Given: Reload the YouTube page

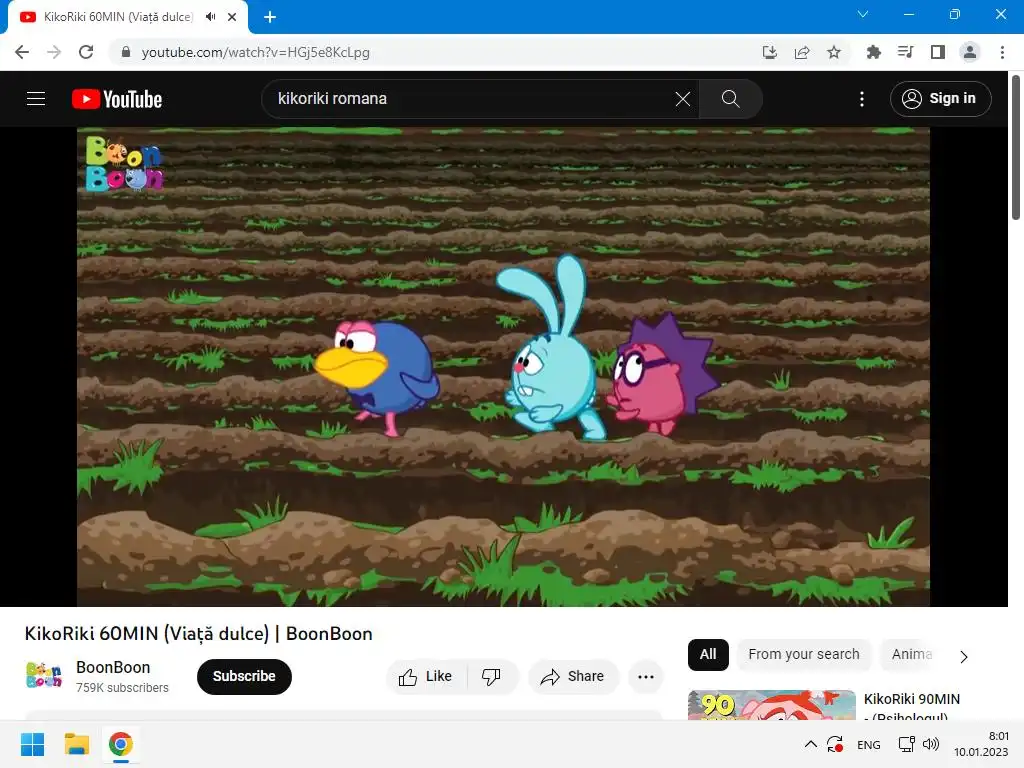Looking at the screenshot, I should 86,52.
